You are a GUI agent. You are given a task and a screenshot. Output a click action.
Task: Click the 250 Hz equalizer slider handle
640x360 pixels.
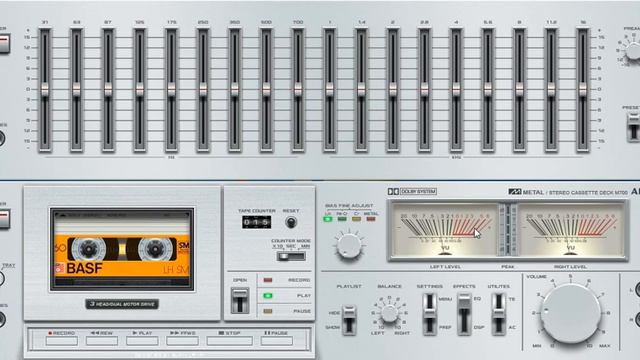pos(203,89)
